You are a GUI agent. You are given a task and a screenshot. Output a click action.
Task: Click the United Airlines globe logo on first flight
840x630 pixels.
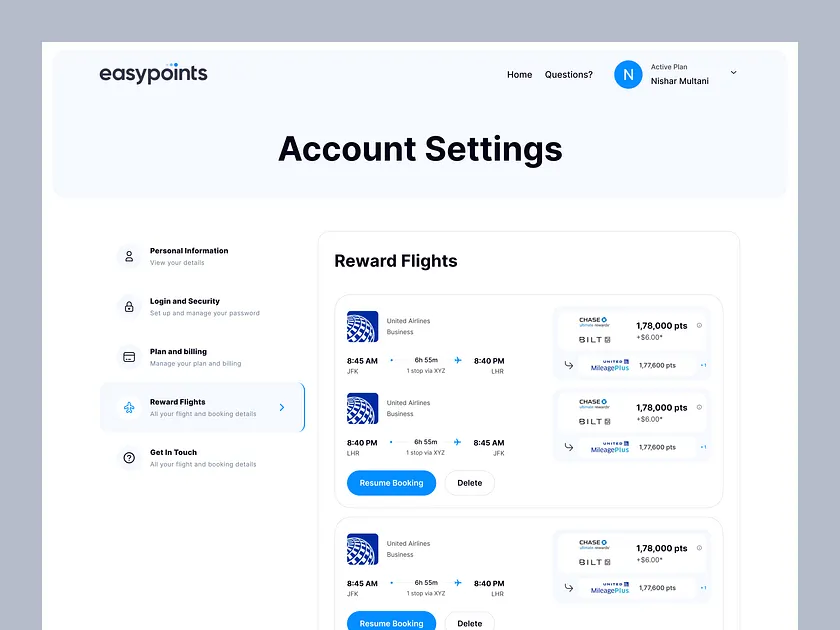(362, 326)
